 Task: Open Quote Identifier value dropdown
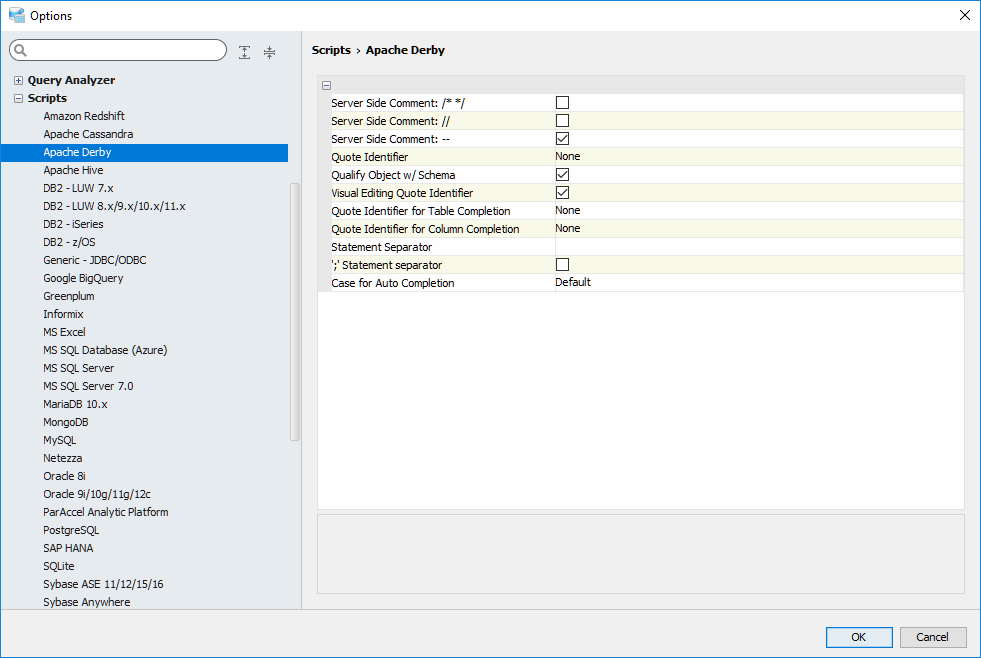[758, 156]
